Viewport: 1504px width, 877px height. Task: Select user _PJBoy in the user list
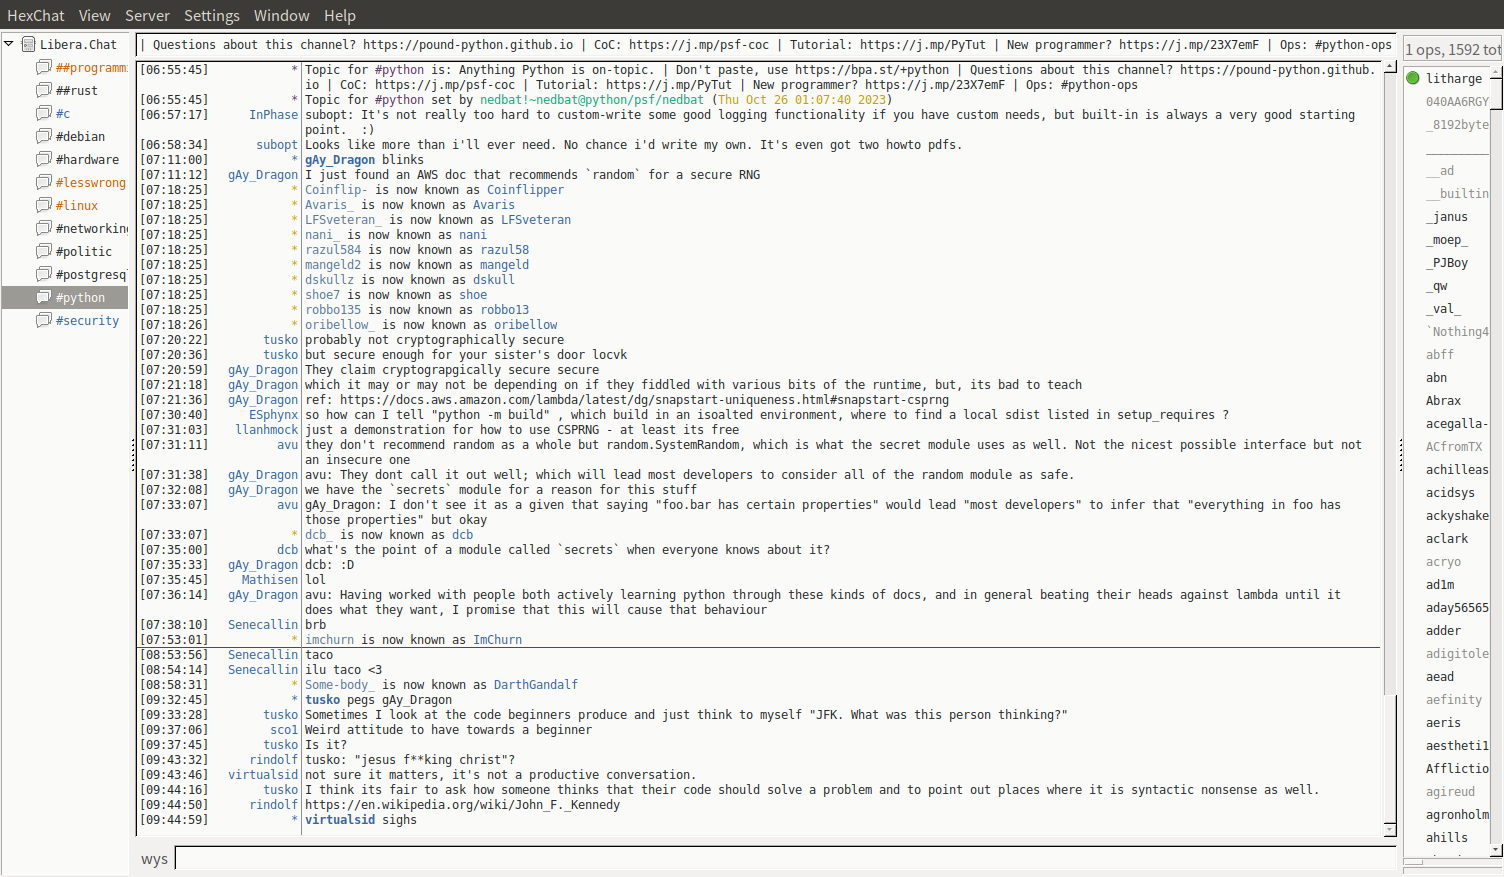tap(1447, 263)
